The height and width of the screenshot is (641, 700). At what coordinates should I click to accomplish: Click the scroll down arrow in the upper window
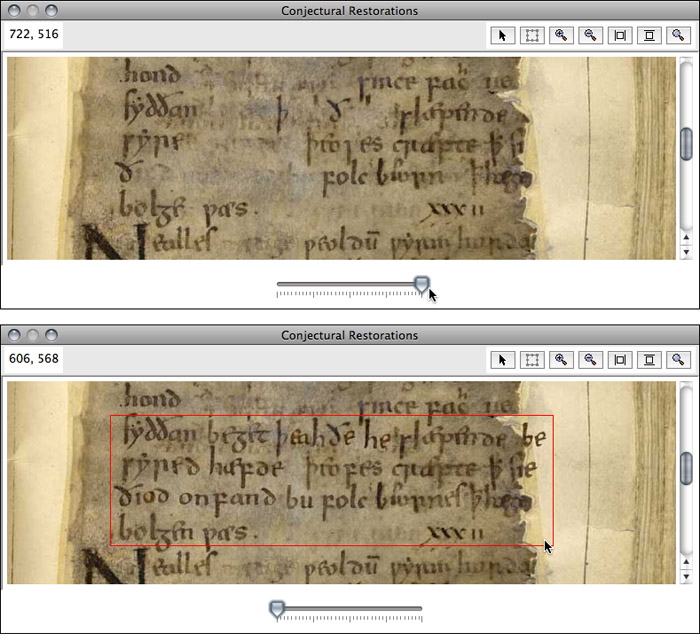click(x=687, y=252)
